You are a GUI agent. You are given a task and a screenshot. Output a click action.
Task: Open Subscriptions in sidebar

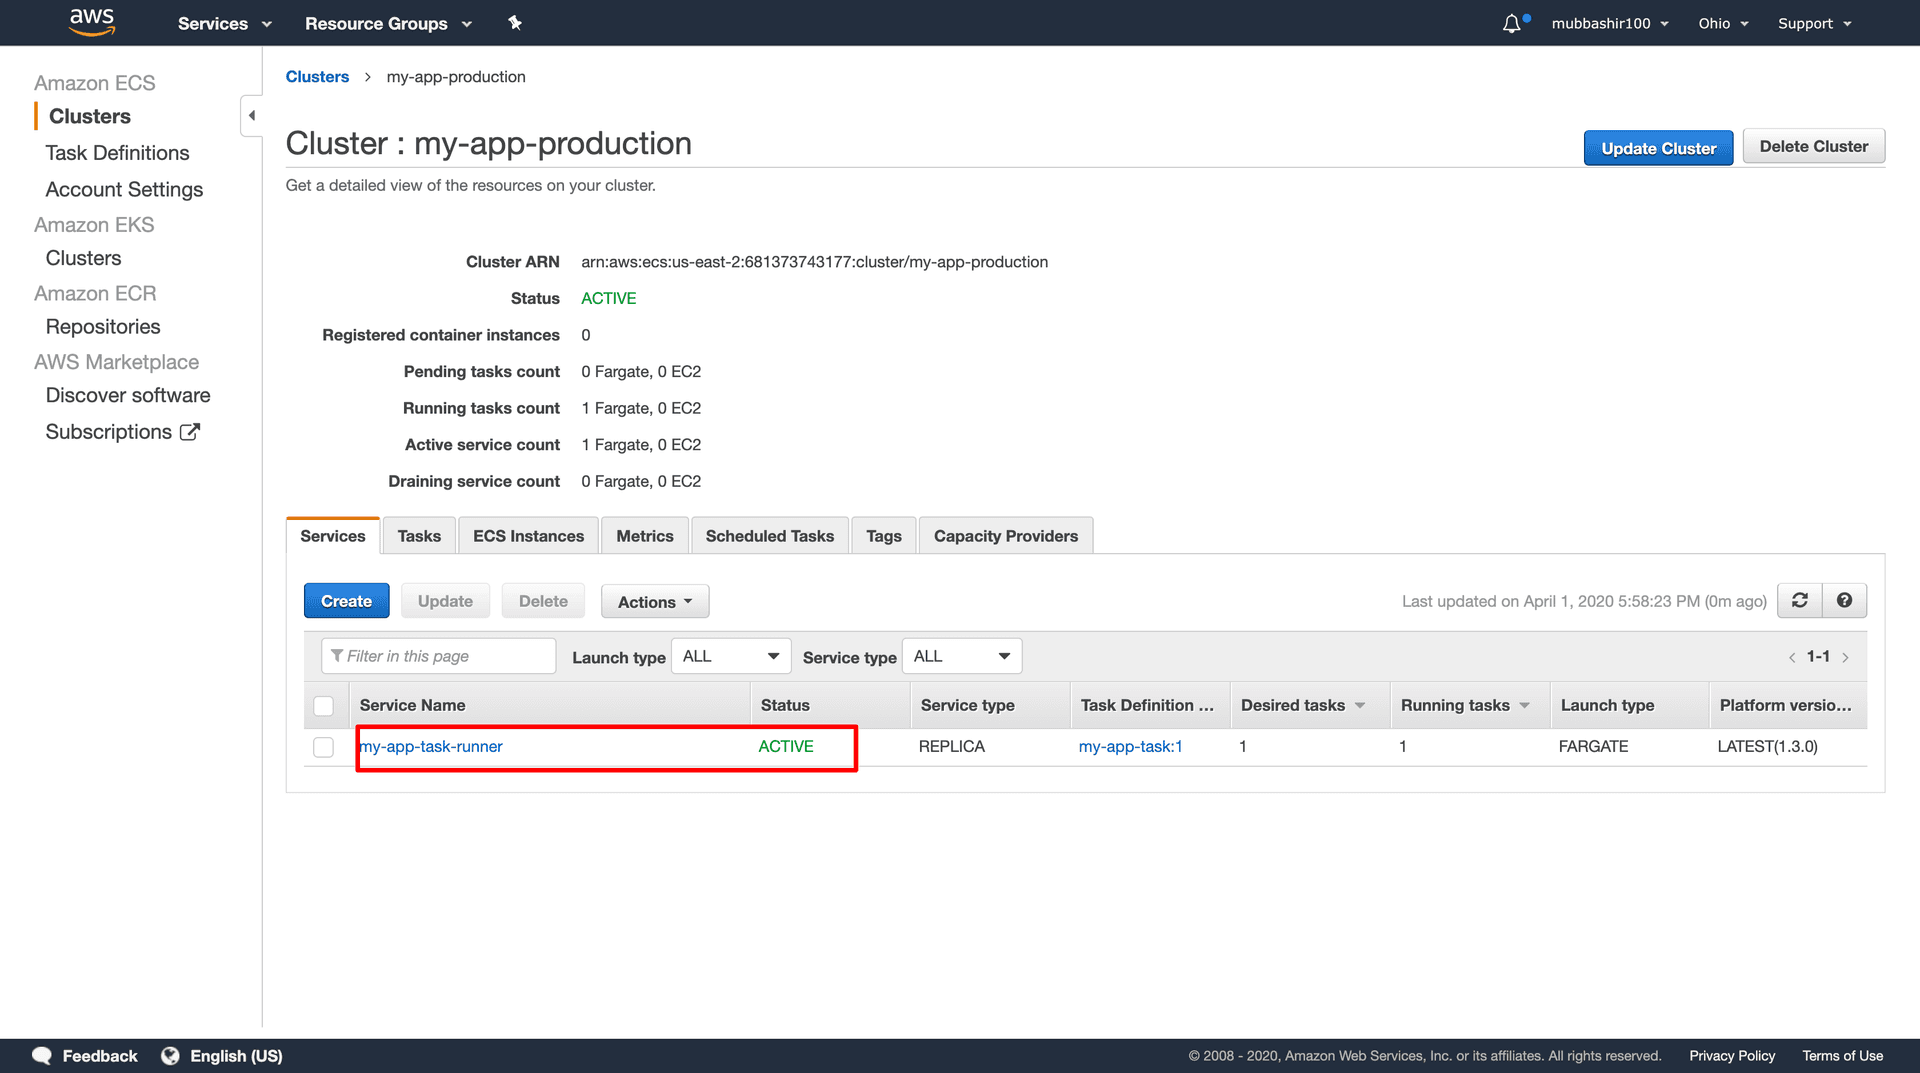pyautogui.click(x=108, y=432)
